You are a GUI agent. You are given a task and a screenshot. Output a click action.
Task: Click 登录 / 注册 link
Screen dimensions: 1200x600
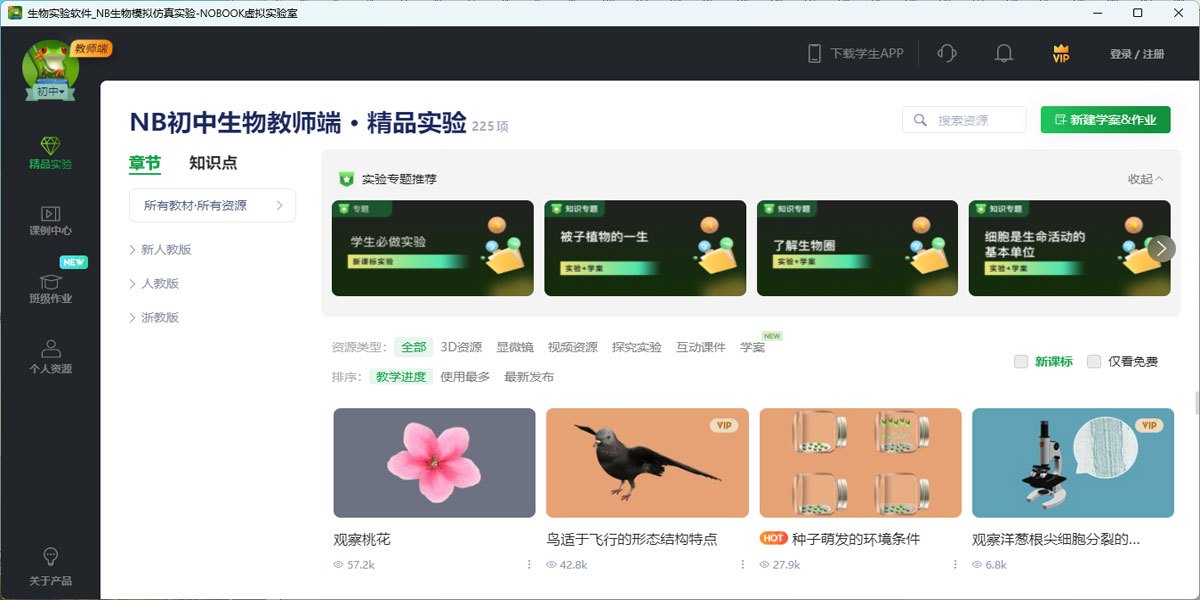pyautogui.click(x=1137, y=54)
